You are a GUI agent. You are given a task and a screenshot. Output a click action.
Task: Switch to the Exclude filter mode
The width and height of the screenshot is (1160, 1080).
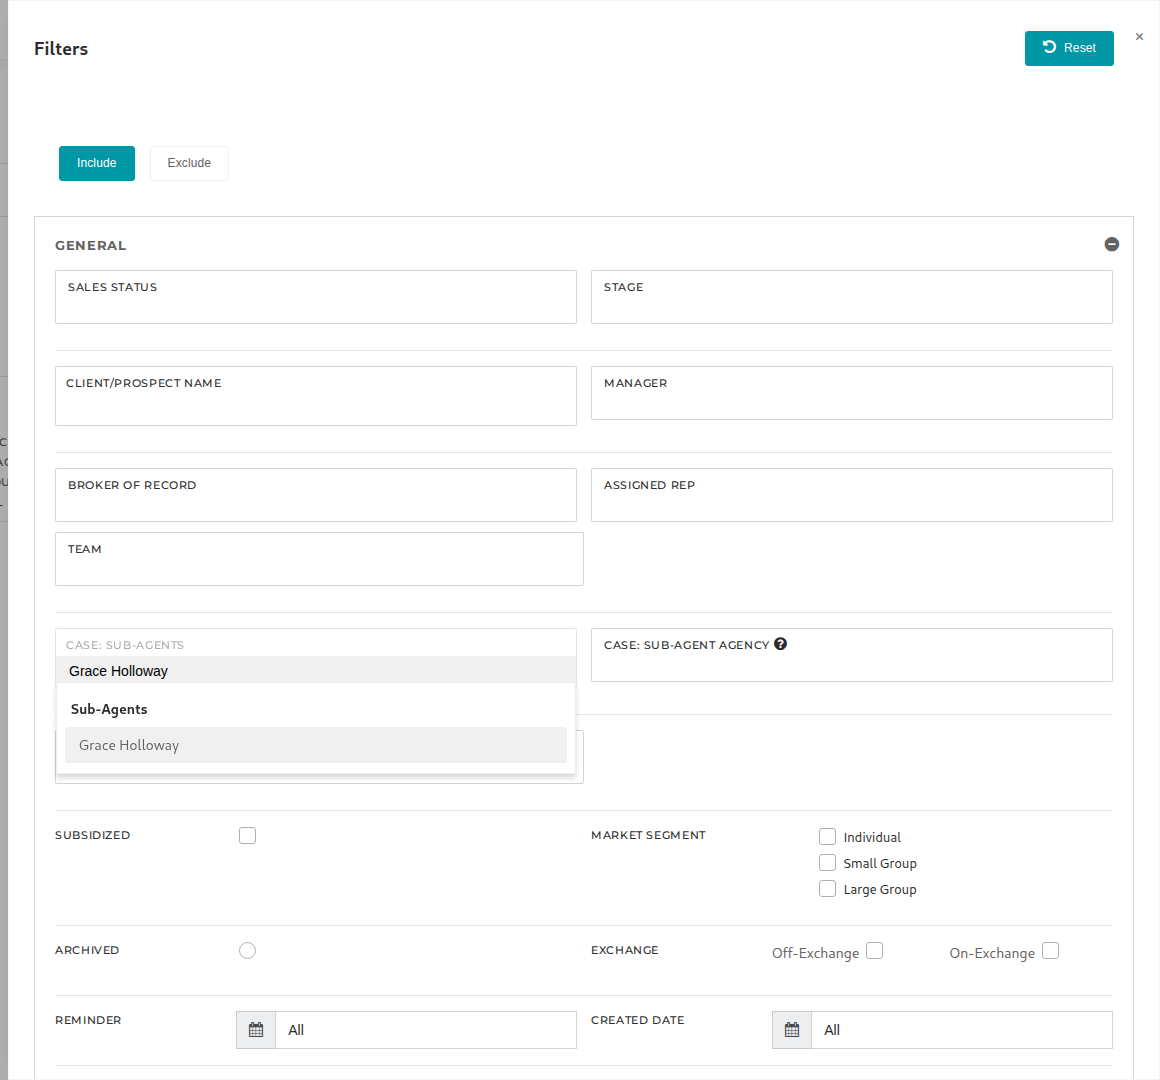(189, 163)
